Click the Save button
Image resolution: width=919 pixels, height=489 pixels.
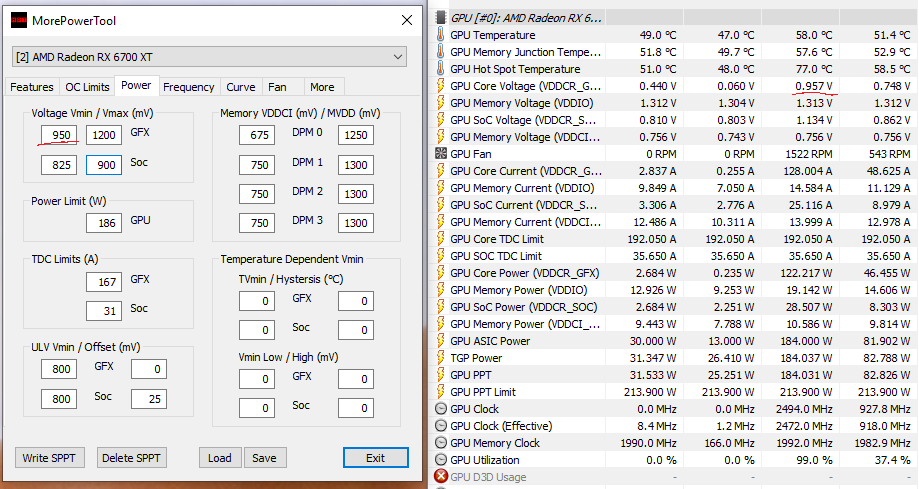tap(264, 458)
